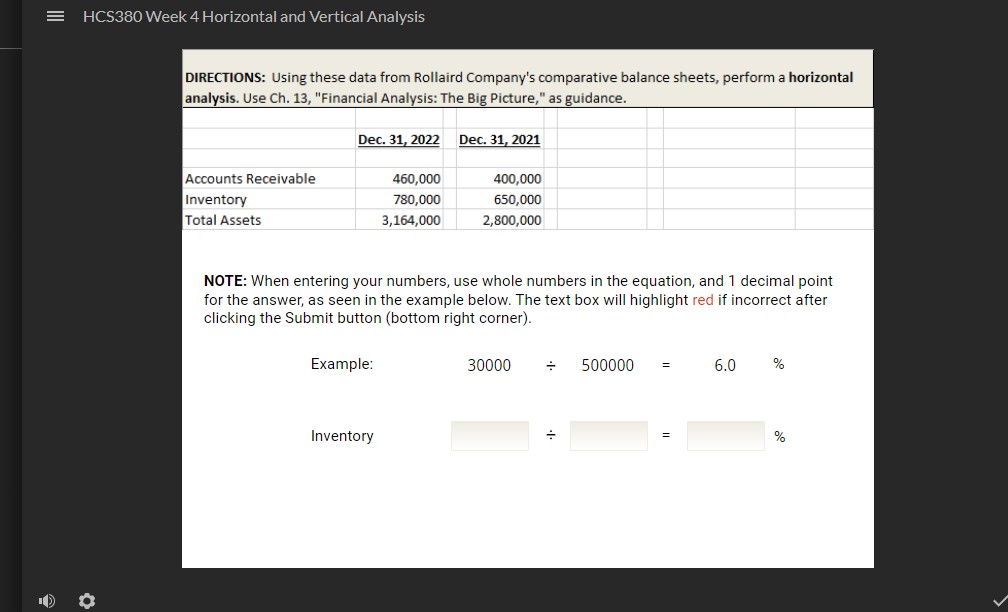Click the course title HCS380 Week 4
The image size is (1008, 612).
(x=254, y=16)
